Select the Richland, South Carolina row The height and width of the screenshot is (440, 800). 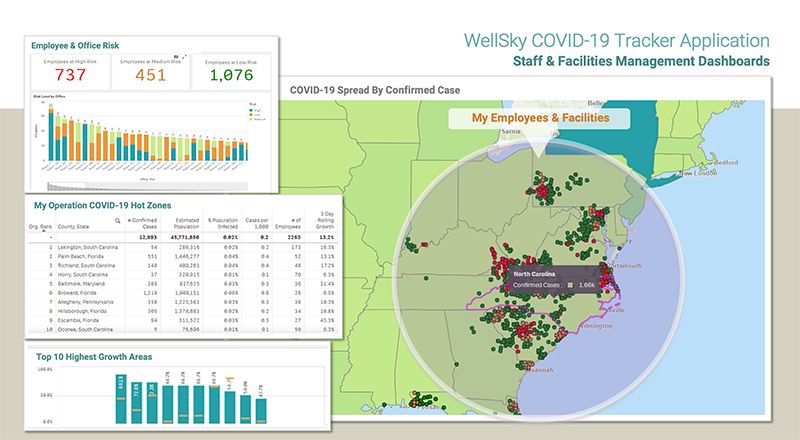pyautogui.click(x=182, y=265)
